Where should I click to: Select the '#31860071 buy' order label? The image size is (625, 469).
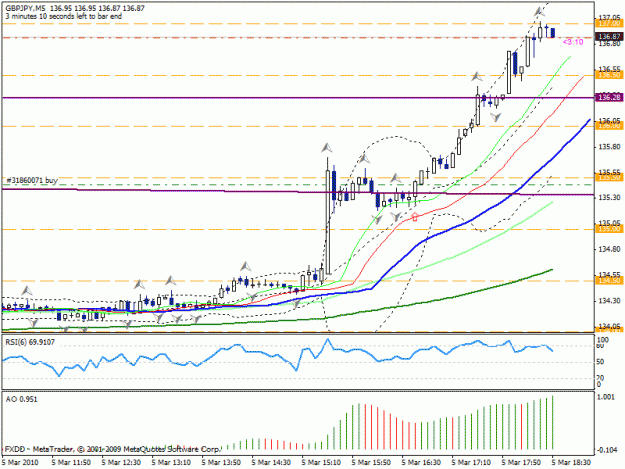32,181
